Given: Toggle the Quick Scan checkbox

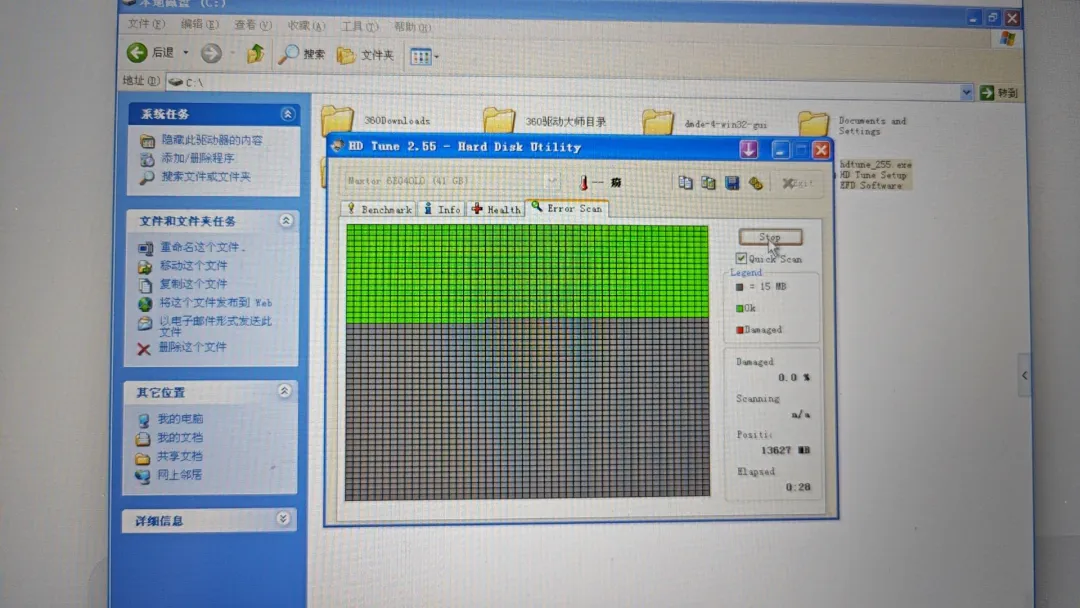Looking at the screenshot, I should [741, 258].
